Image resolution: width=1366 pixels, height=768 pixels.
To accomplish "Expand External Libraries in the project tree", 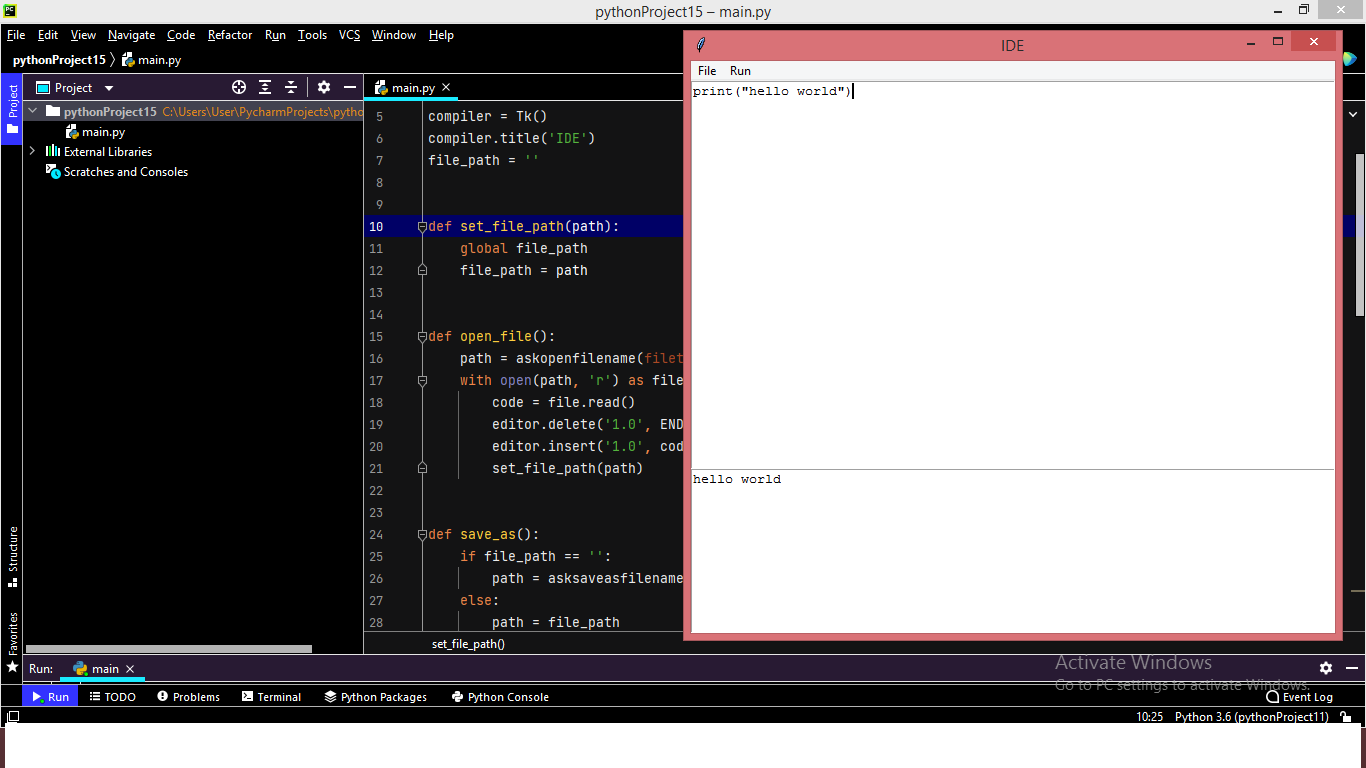I will 31,151.
